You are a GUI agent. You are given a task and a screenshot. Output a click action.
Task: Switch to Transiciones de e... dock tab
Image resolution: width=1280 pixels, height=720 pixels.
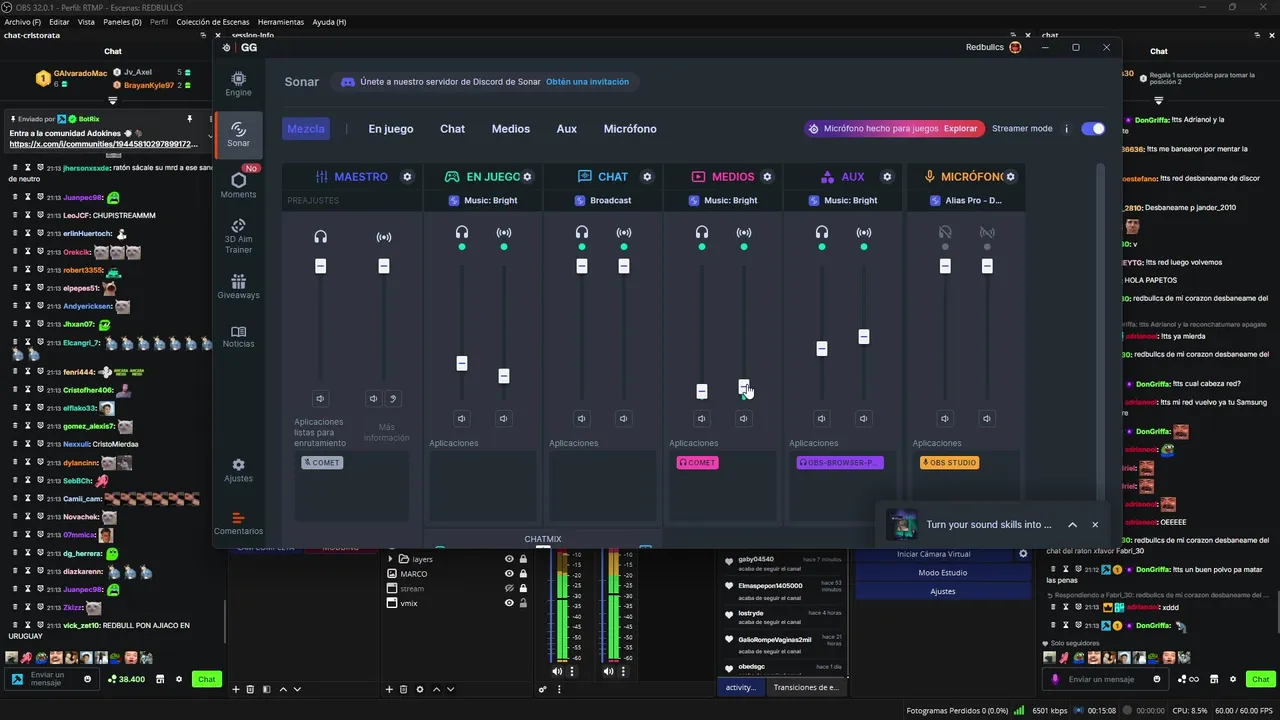(806, 687)
